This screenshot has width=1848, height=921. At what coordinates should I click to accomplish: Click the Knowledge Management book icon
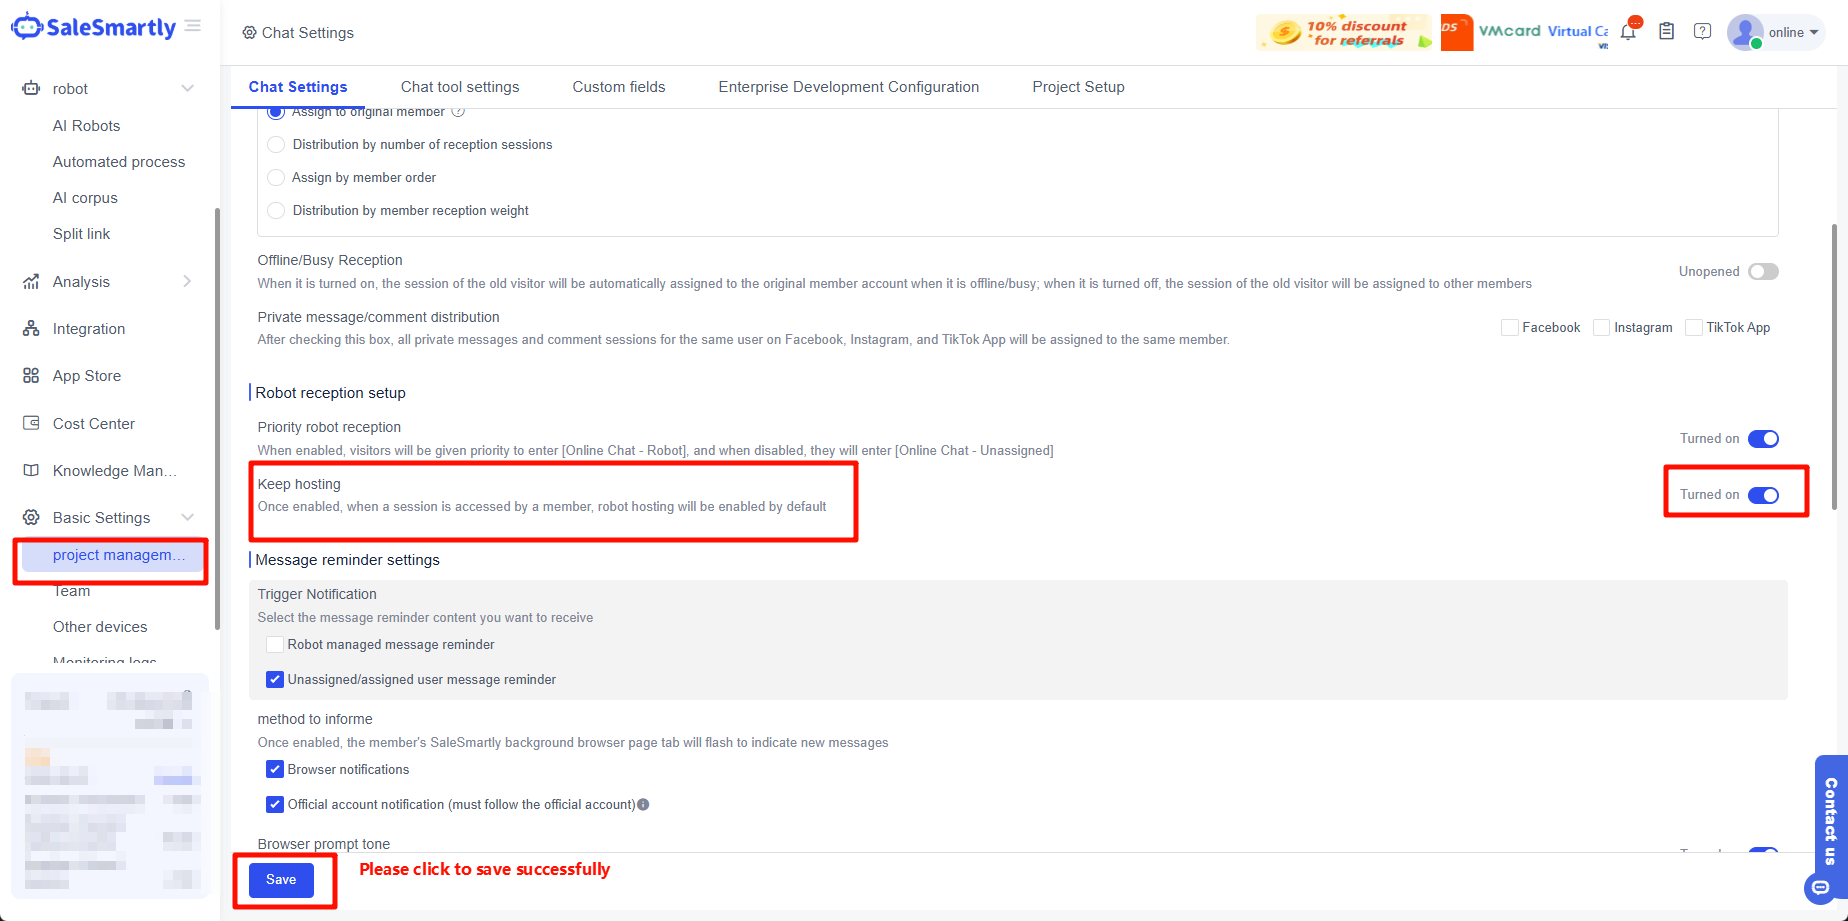coord(31,470)
